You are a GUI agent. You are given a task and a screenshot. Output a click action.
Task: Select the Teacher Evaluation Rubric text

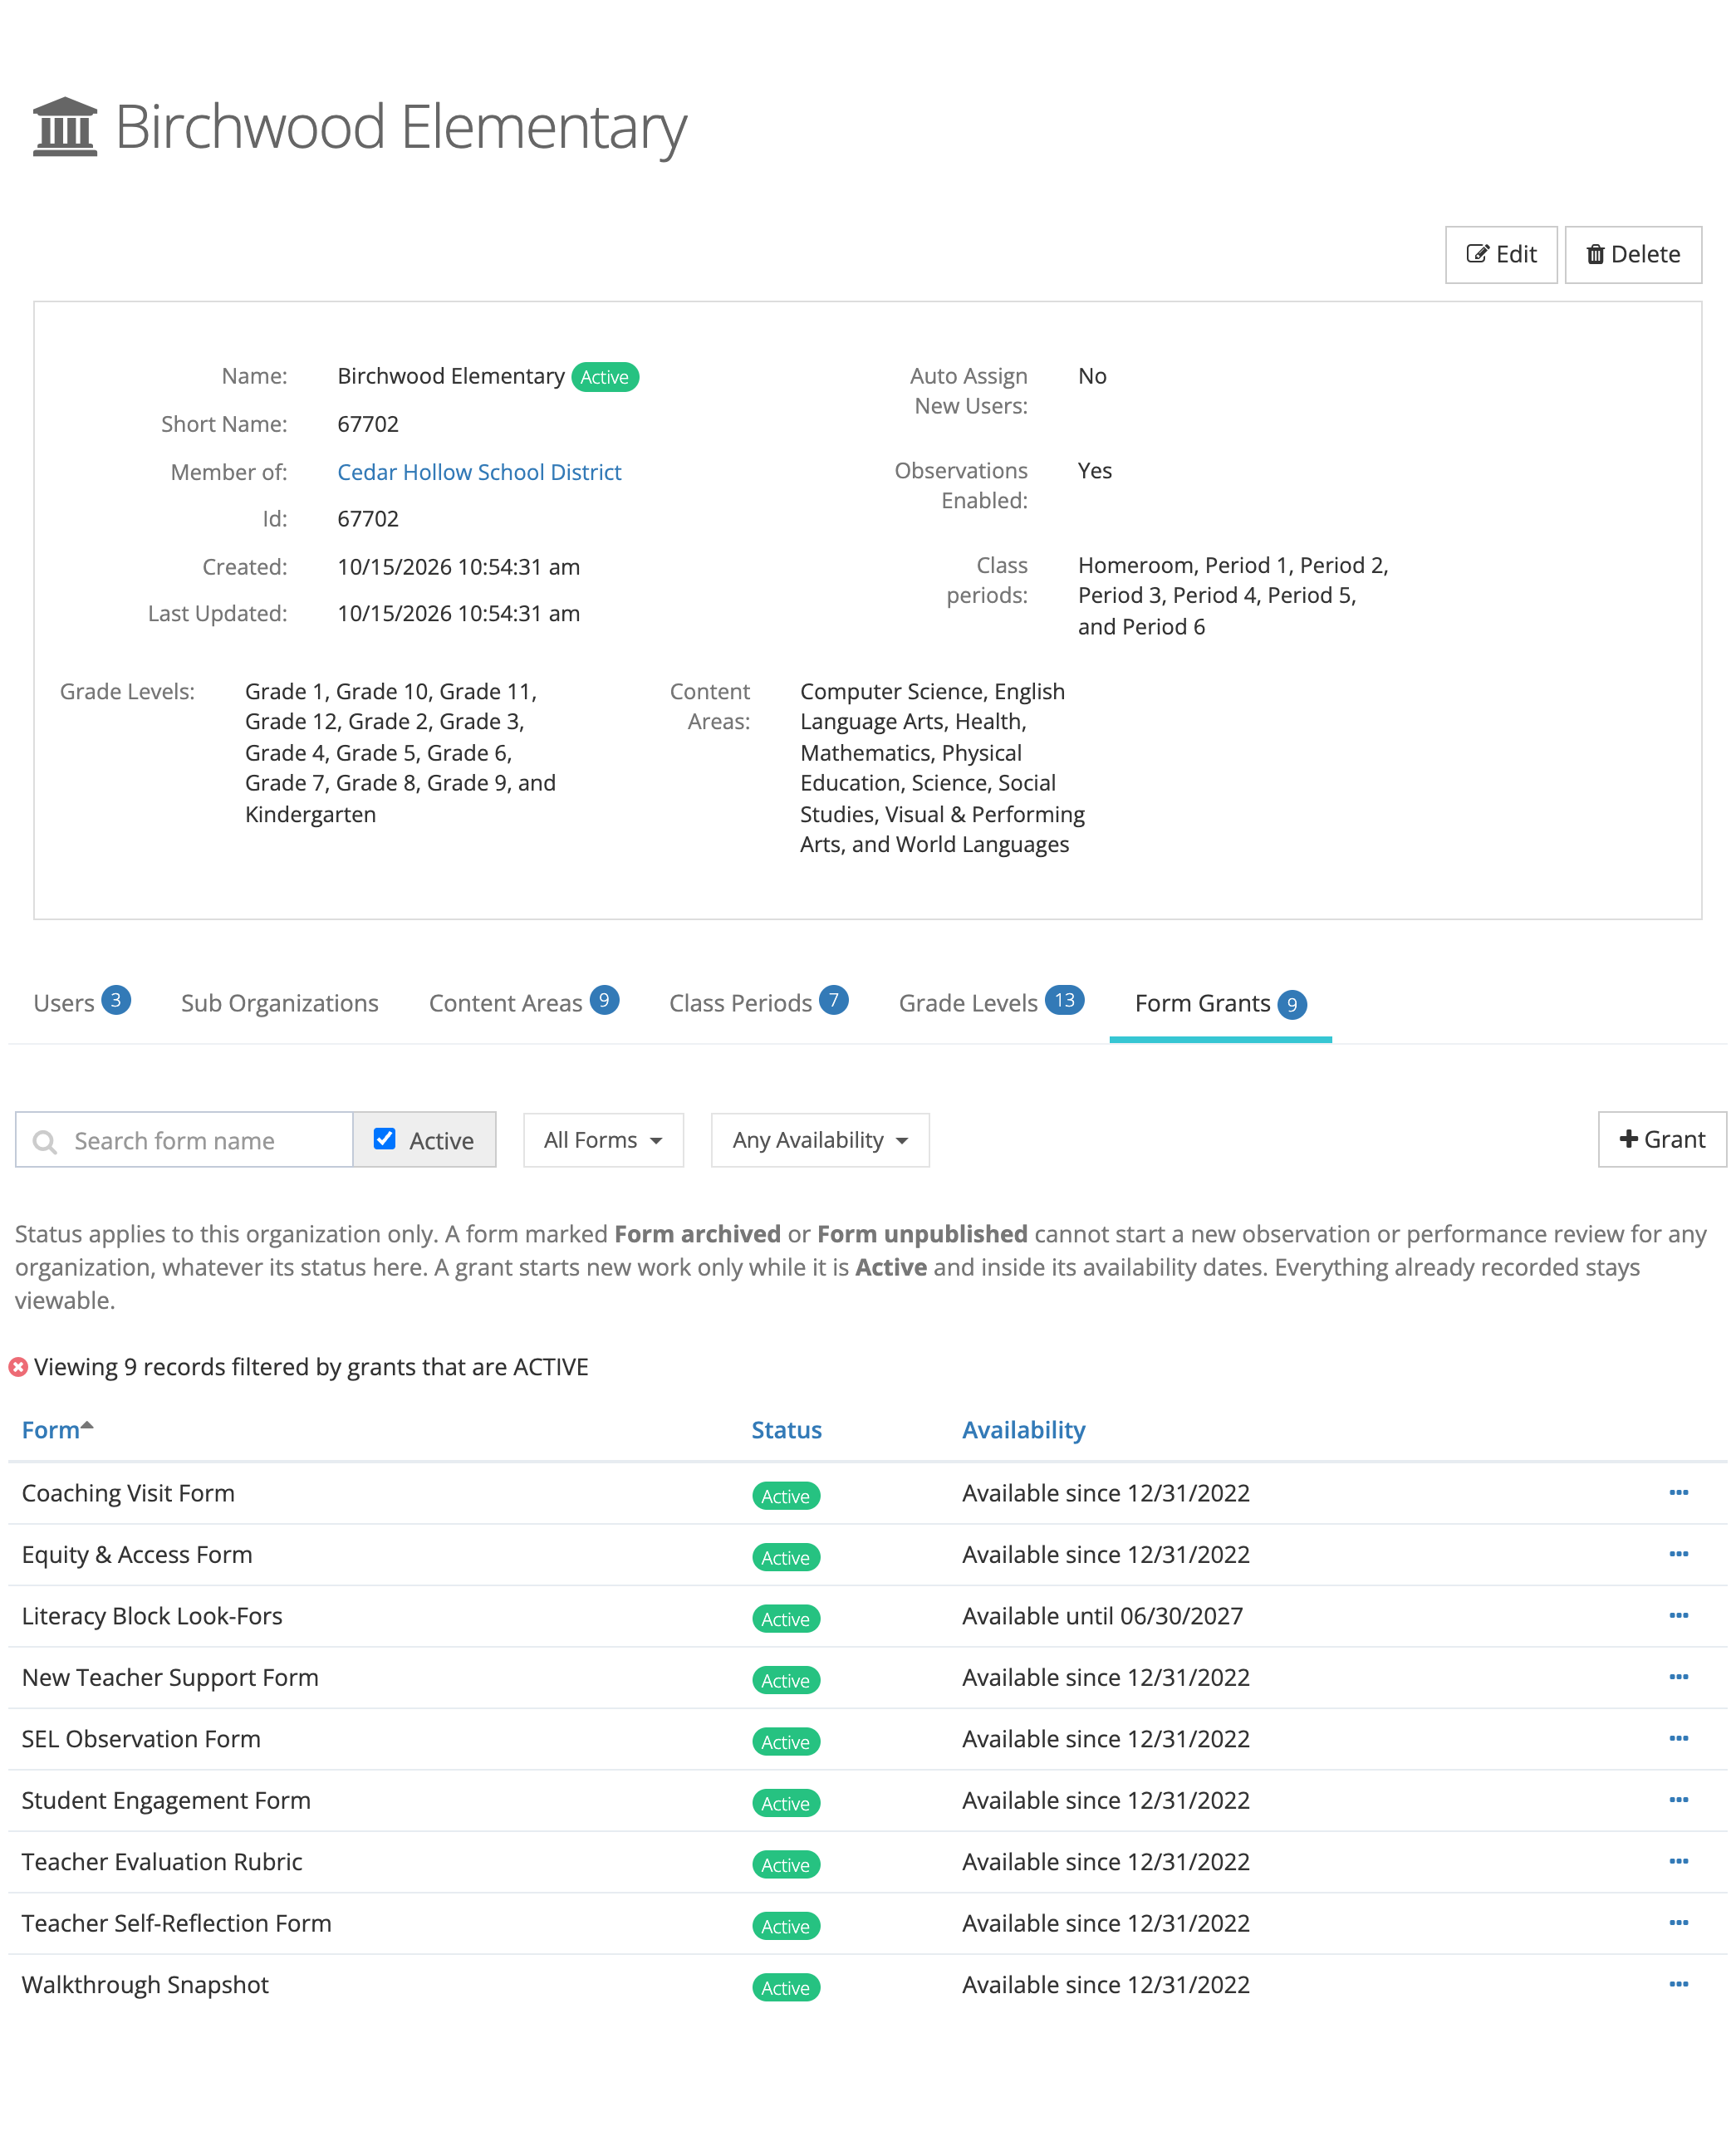(x=162, y=1861)
